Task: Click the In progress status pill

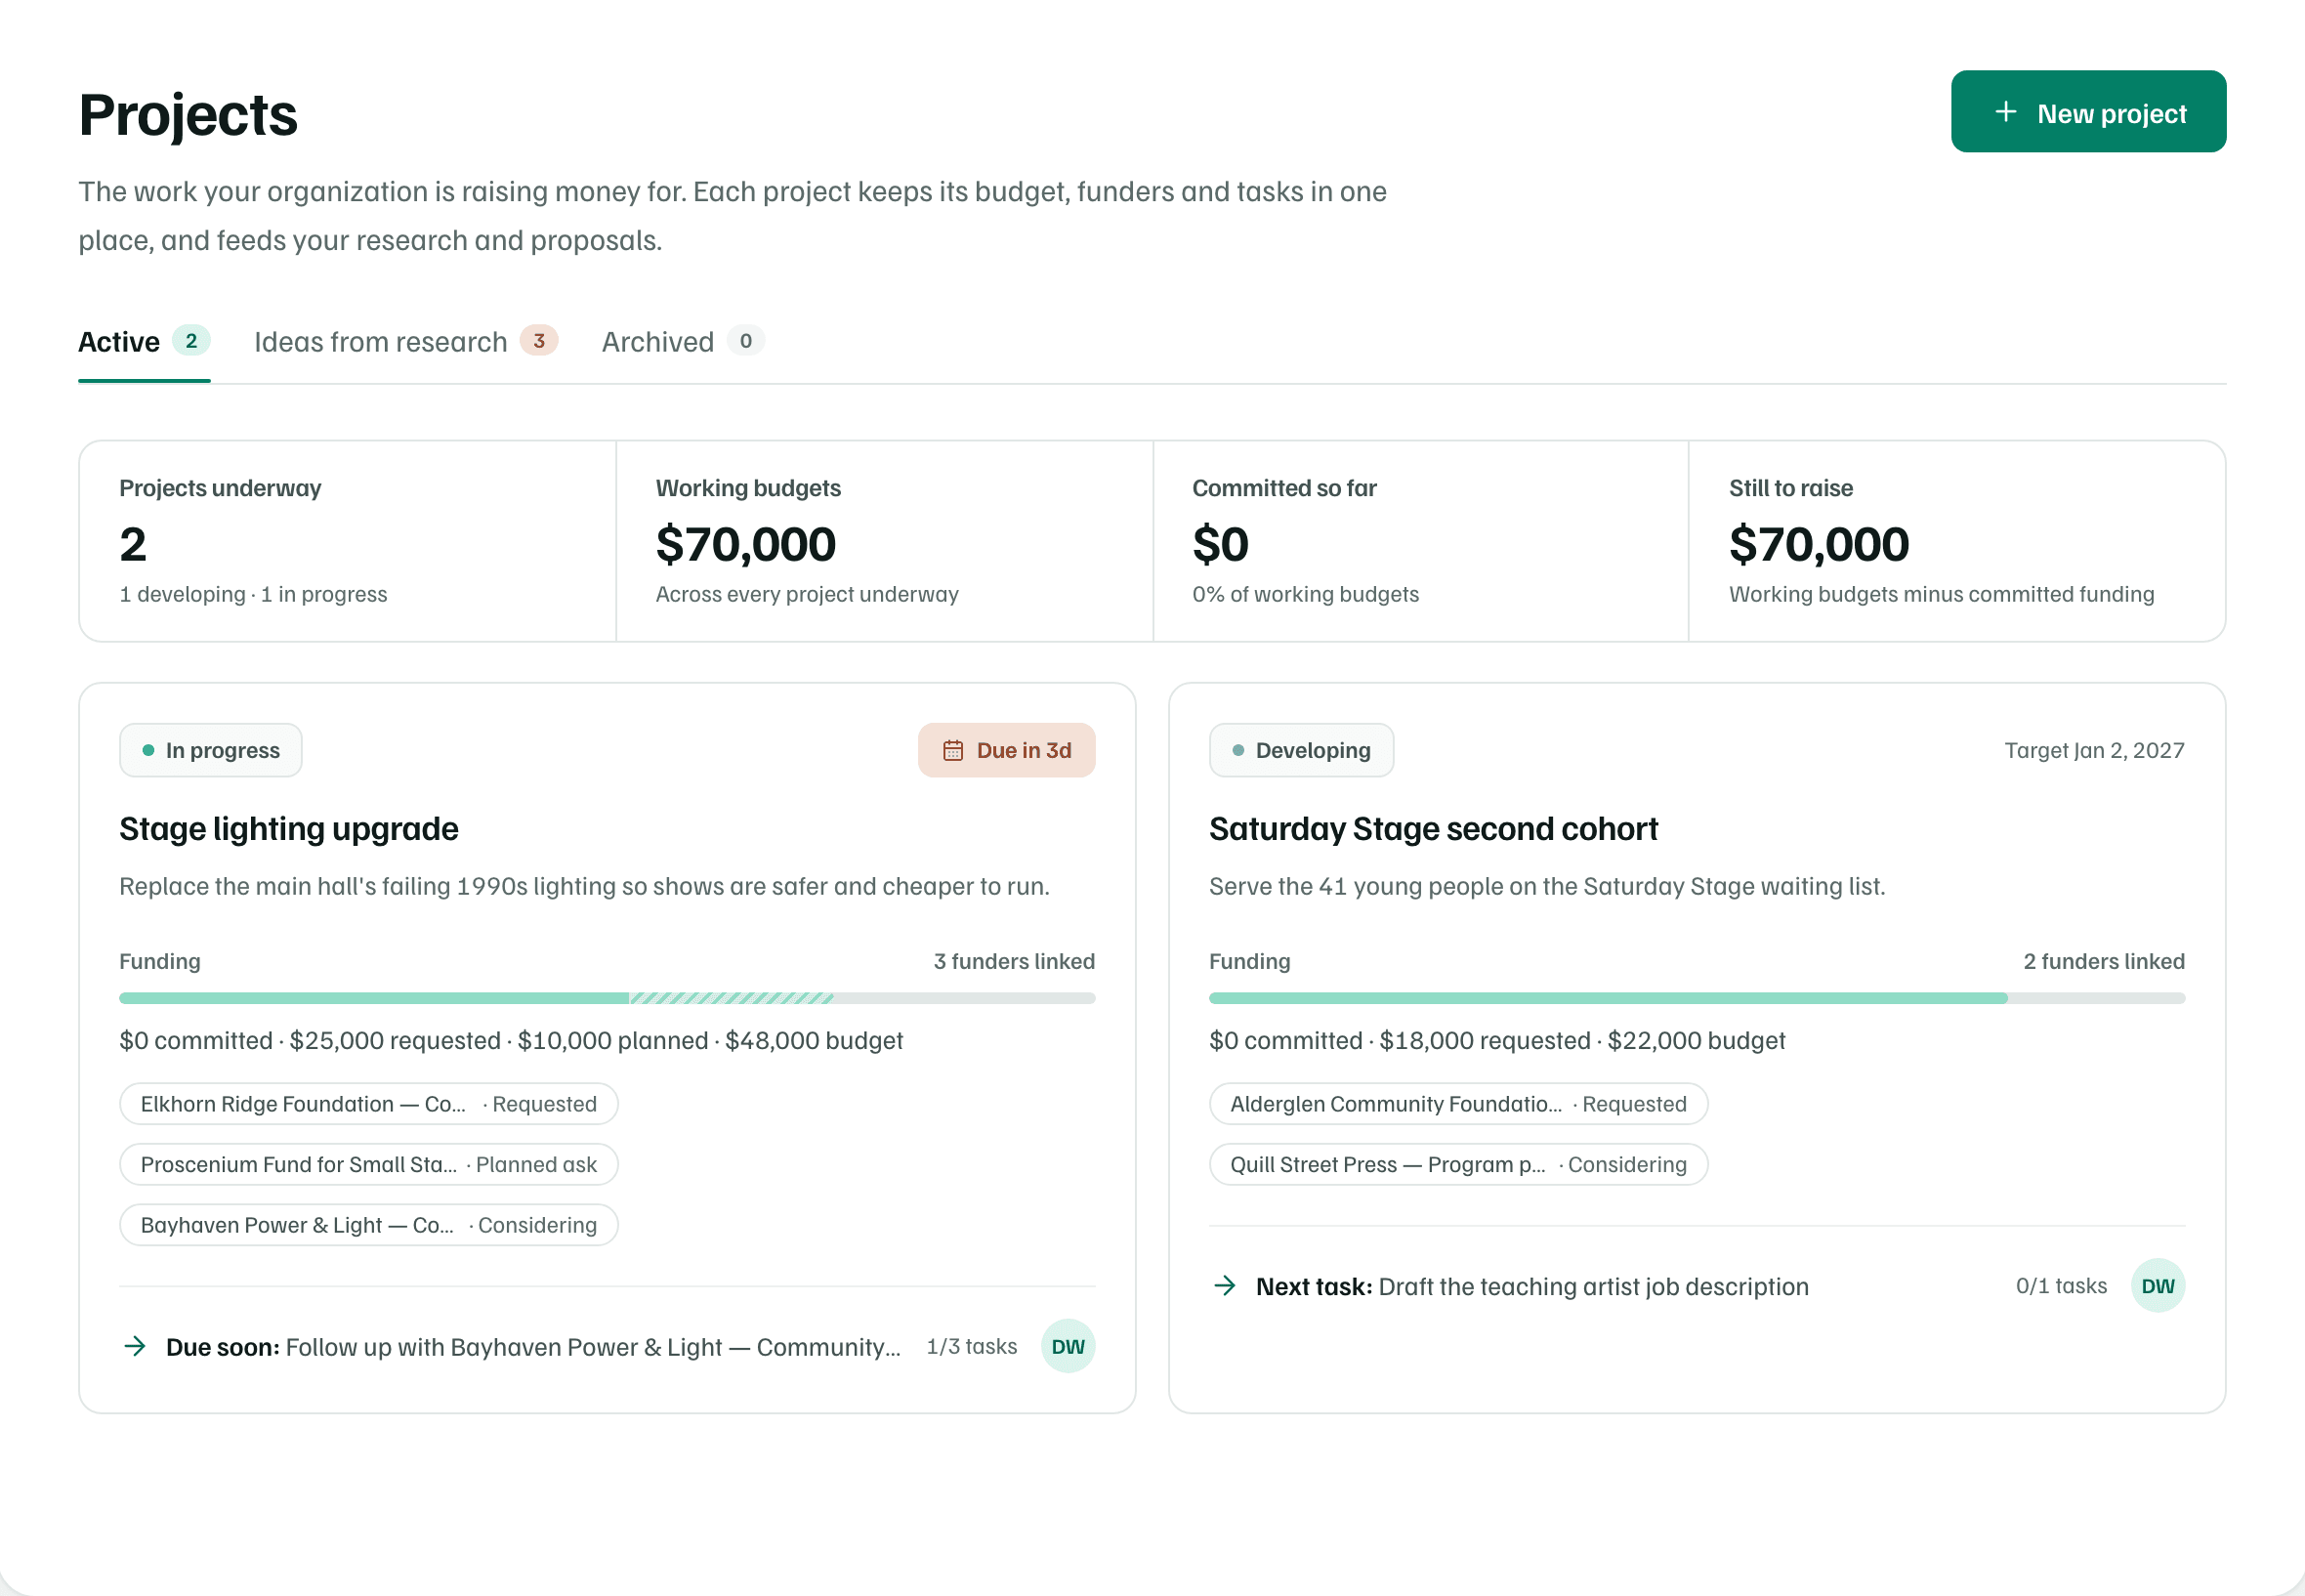Action: (x=211, y=750)
